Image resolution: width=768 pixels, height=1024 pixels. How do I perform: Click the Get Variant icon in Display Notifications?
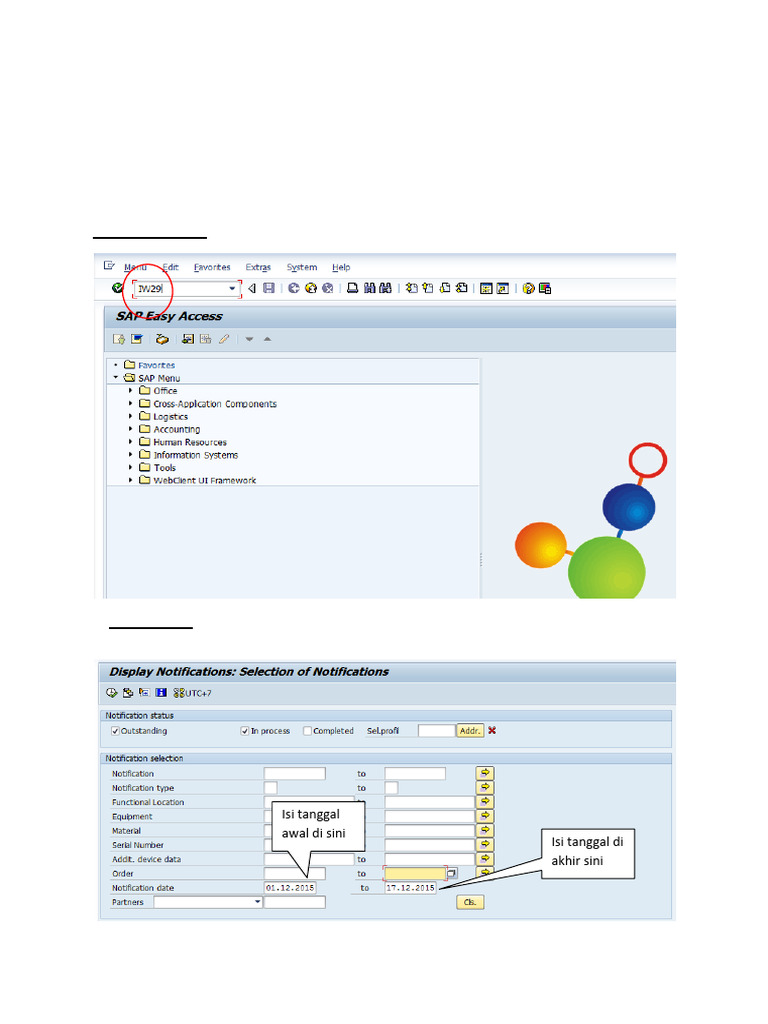tap(128, 693)
